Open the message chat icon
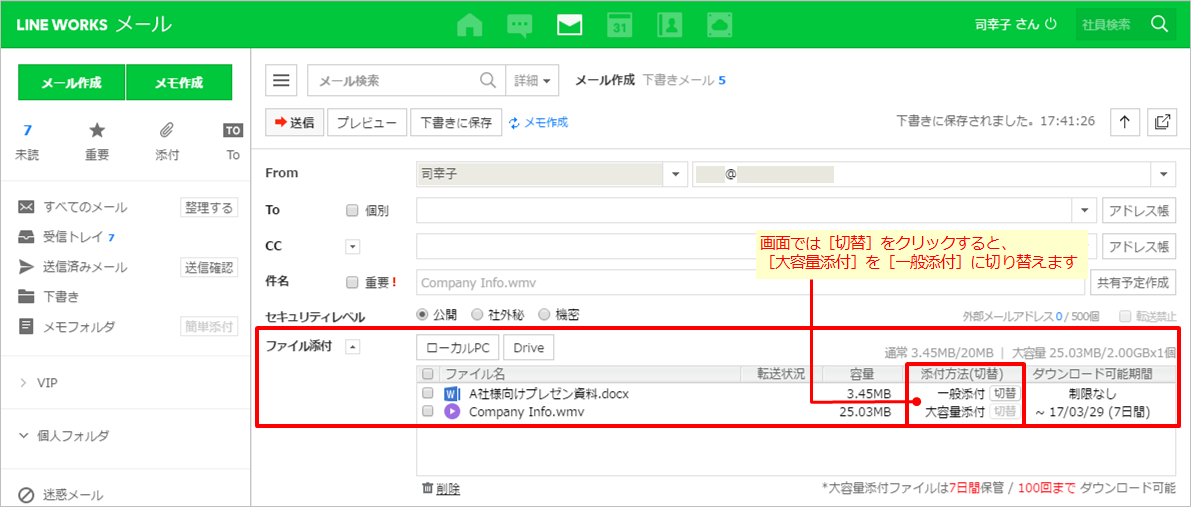The height and width of the screenshot is (507, 1191). pos(519,25)
